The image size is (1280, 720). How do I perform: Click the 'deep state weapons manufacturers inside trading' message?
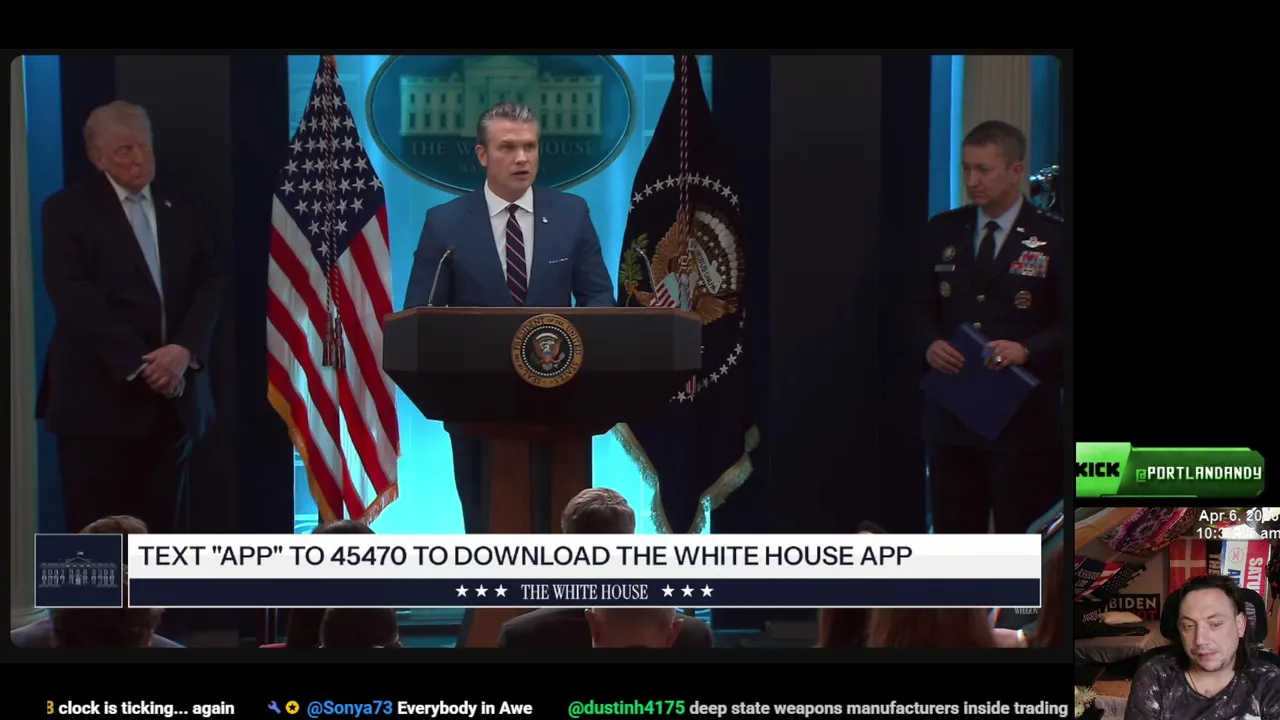pyautogui.click(x=879, y=708)
